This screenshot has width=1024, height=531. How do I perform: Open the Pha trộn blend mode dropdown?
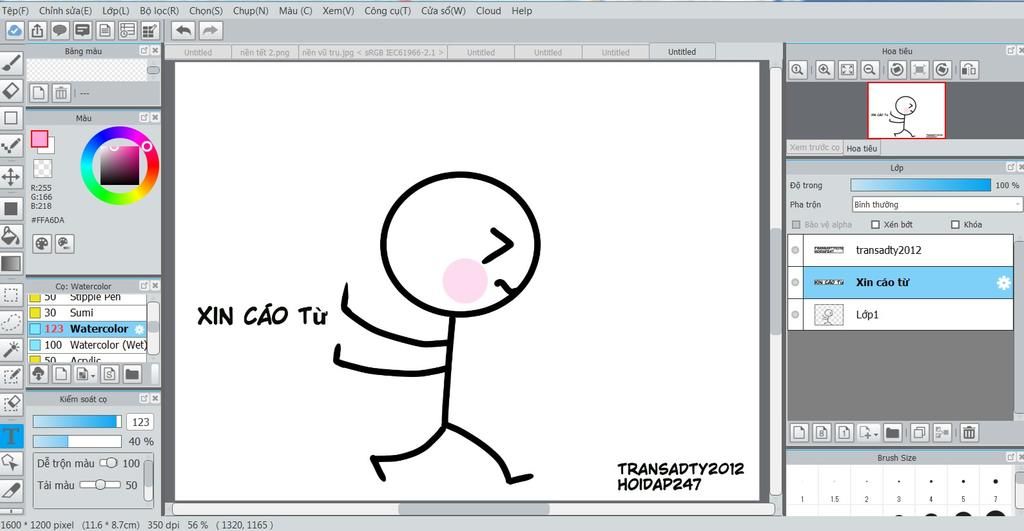point(935,204)
